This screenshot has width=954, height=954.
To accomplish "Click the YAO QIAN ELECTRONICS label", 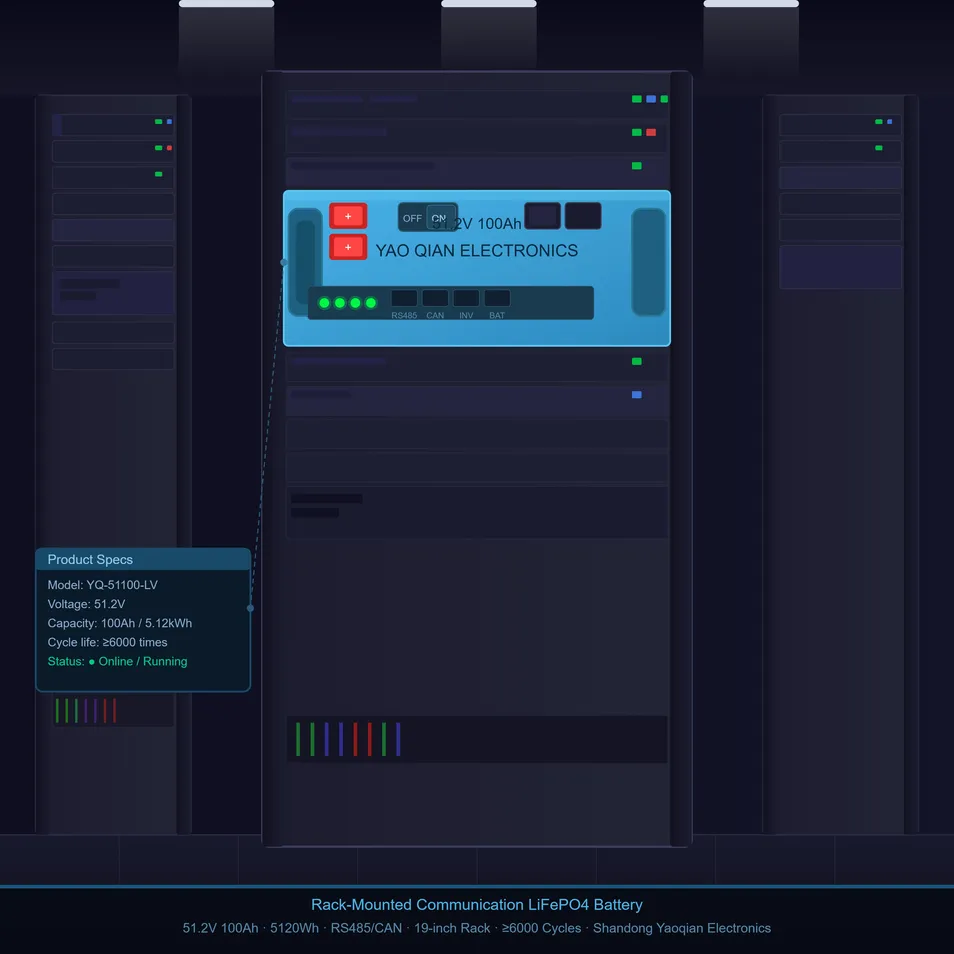I will click(476, 251).
